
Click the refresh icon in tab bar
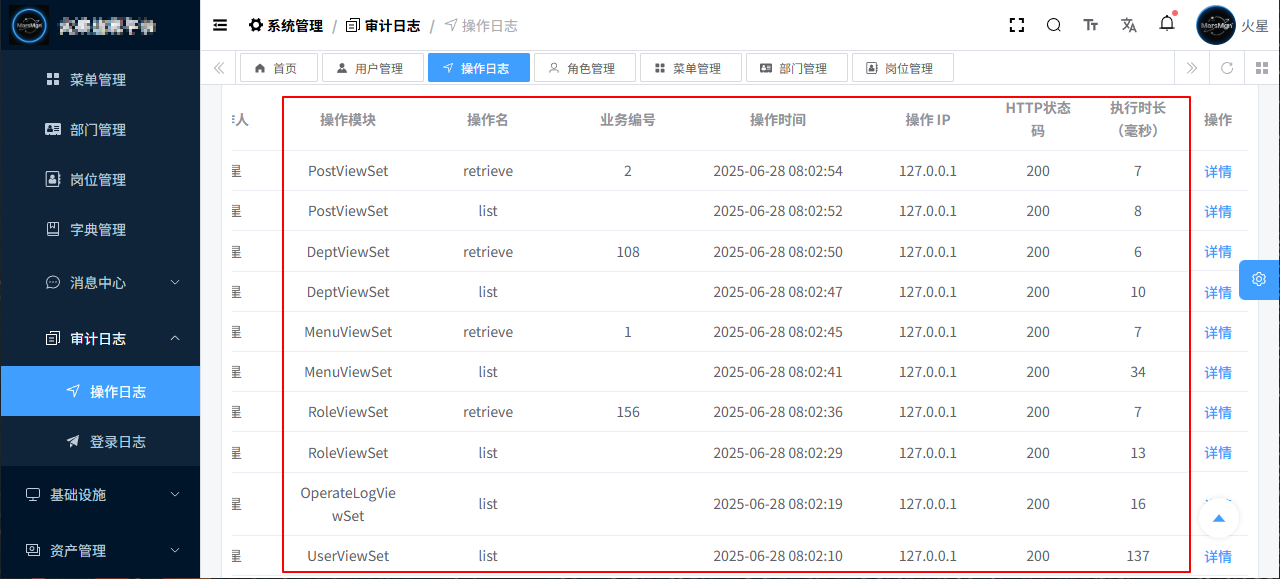pos(1227,68)
